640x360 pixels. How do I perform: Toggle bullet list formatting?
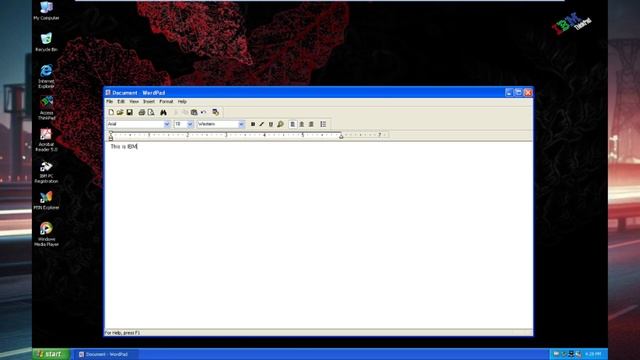point(323,124)
